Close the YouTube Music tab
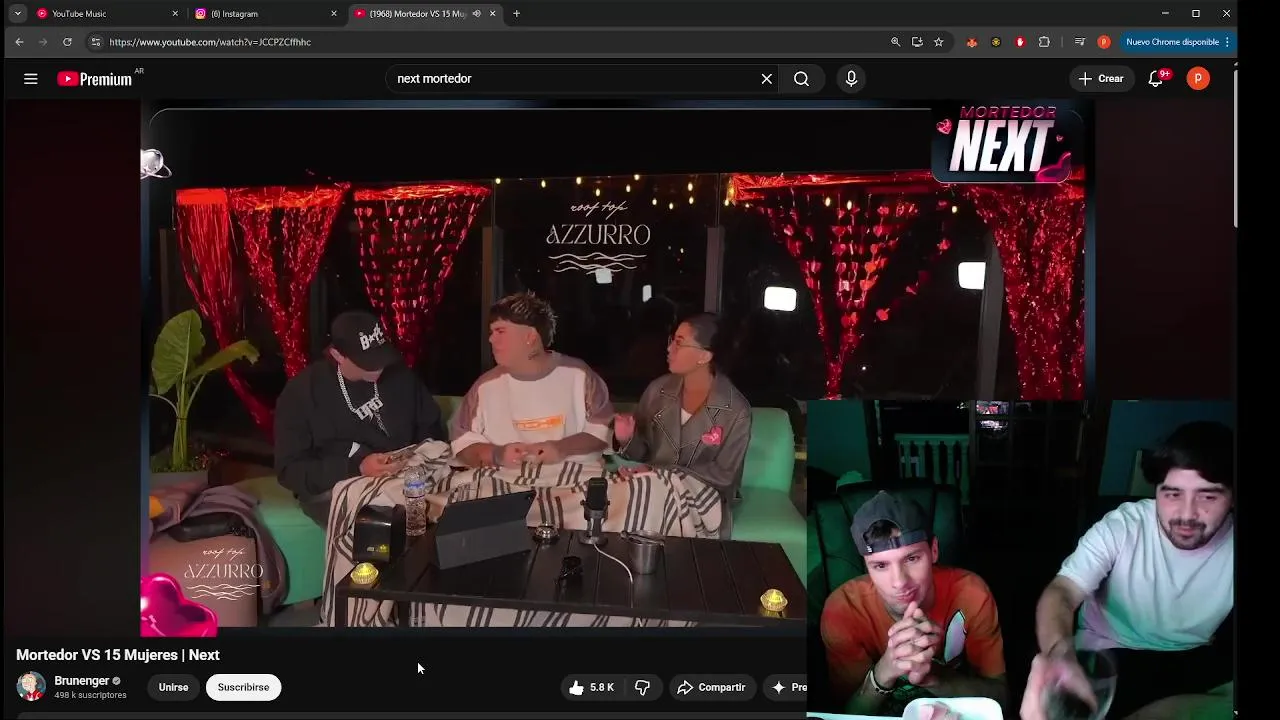The width and height of the screenshot is (1280, 720). click(x=175, y=13)
